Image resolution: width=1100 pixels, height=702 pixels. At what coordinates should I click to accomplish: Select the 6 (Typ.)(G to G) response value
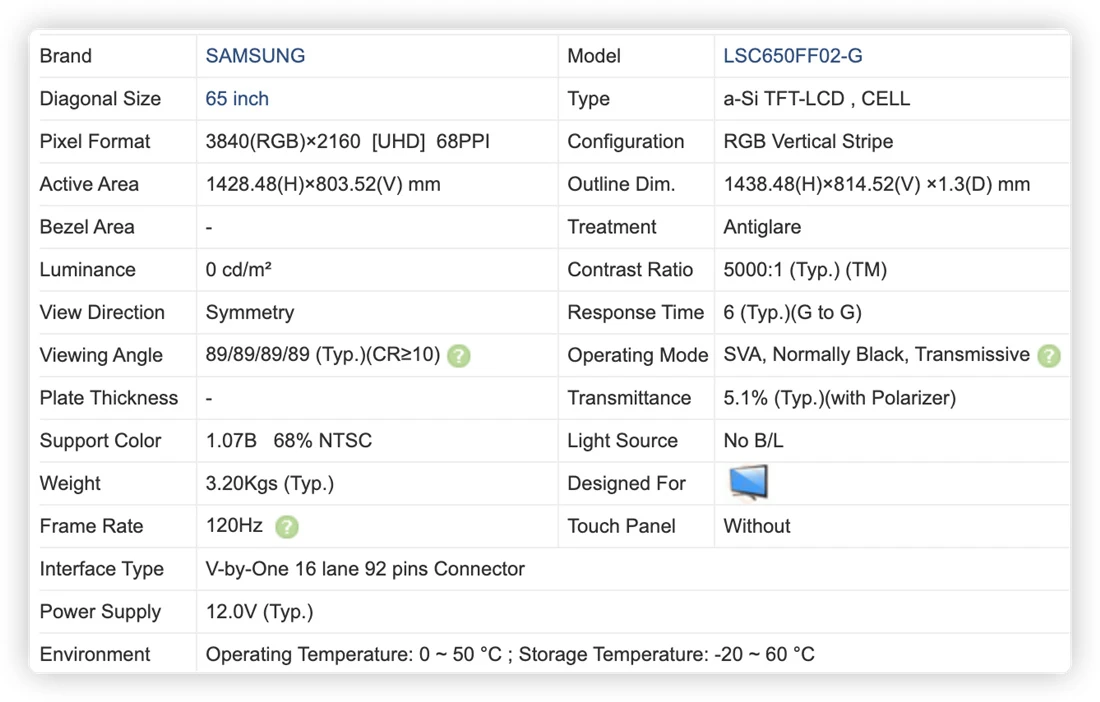[792, 313]
